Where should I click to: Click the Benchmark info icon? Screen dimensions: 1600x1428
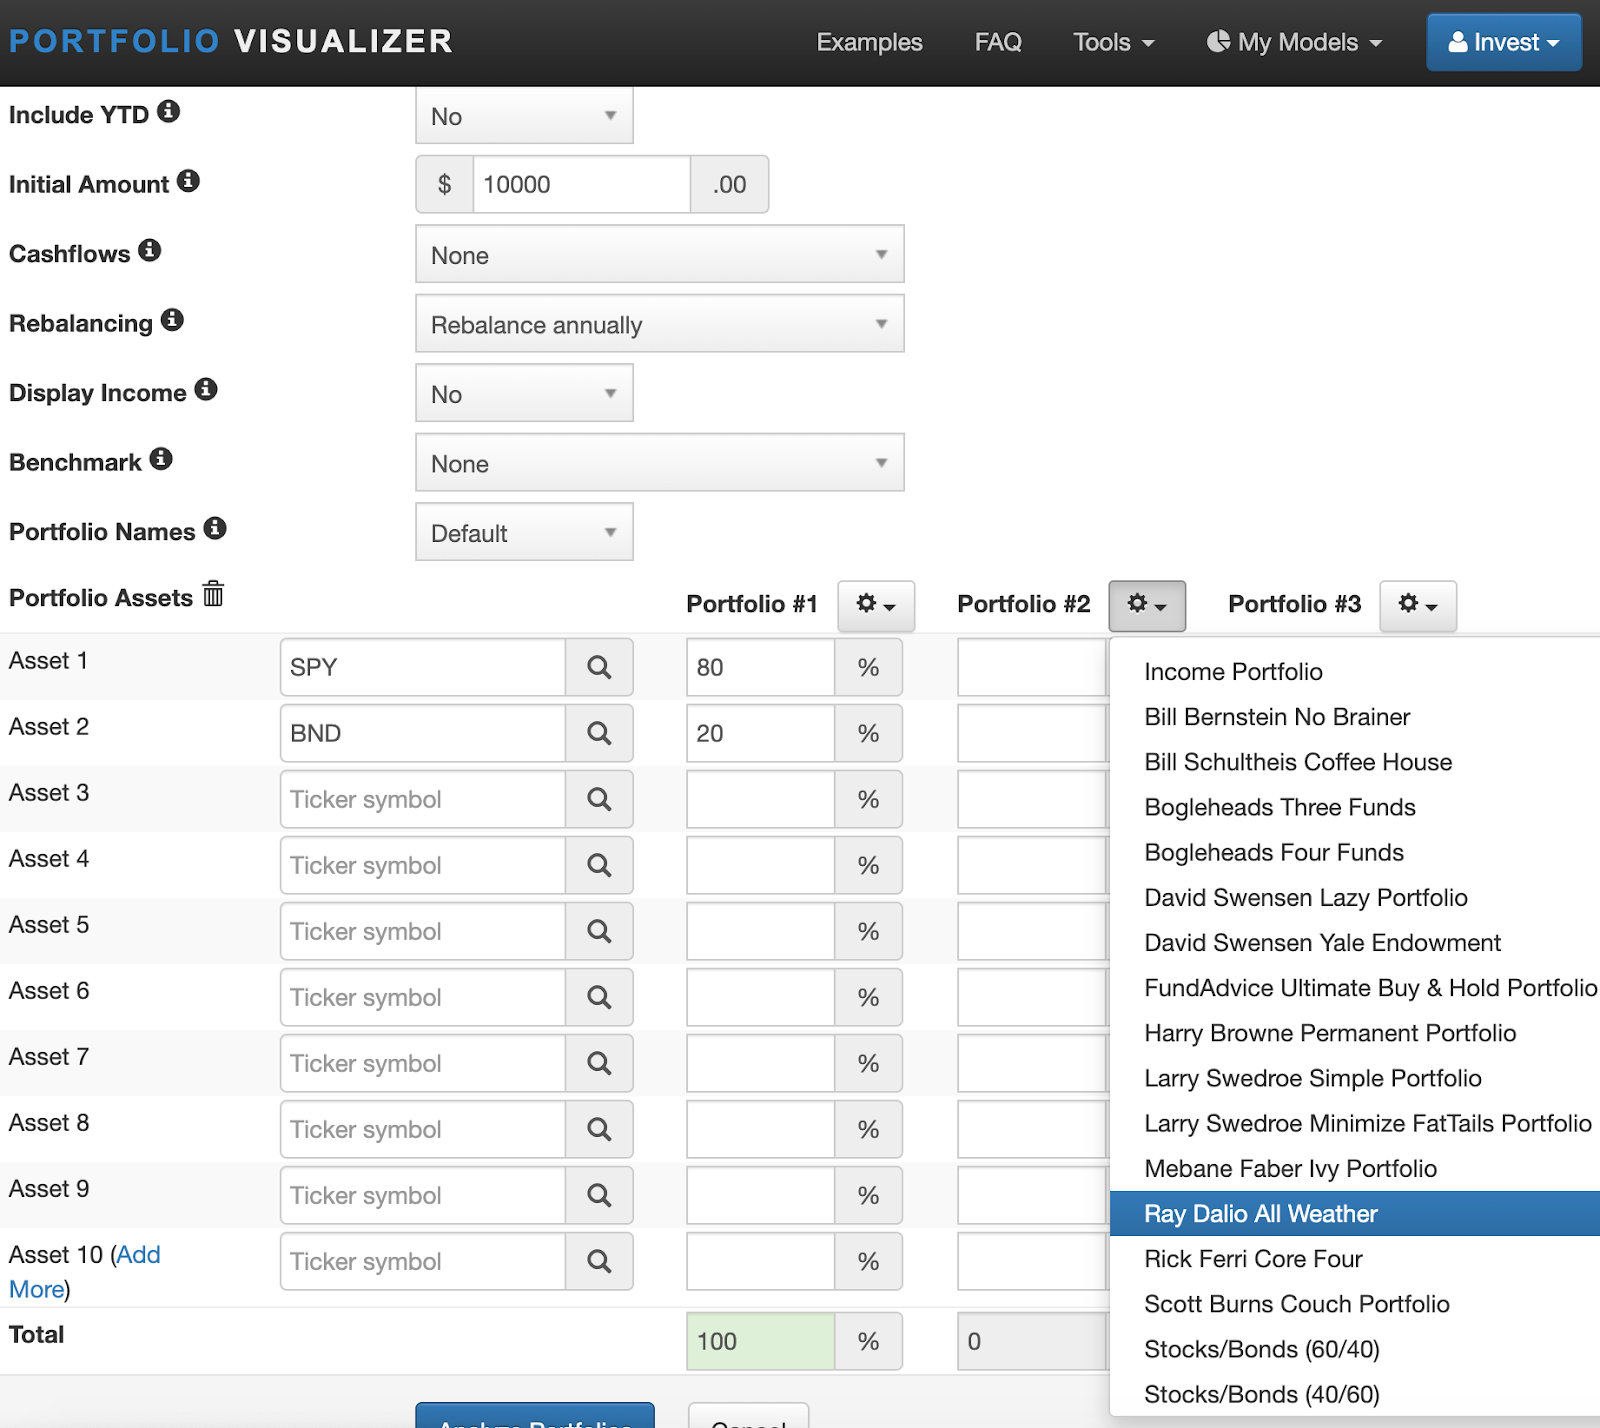click(161, 458)
